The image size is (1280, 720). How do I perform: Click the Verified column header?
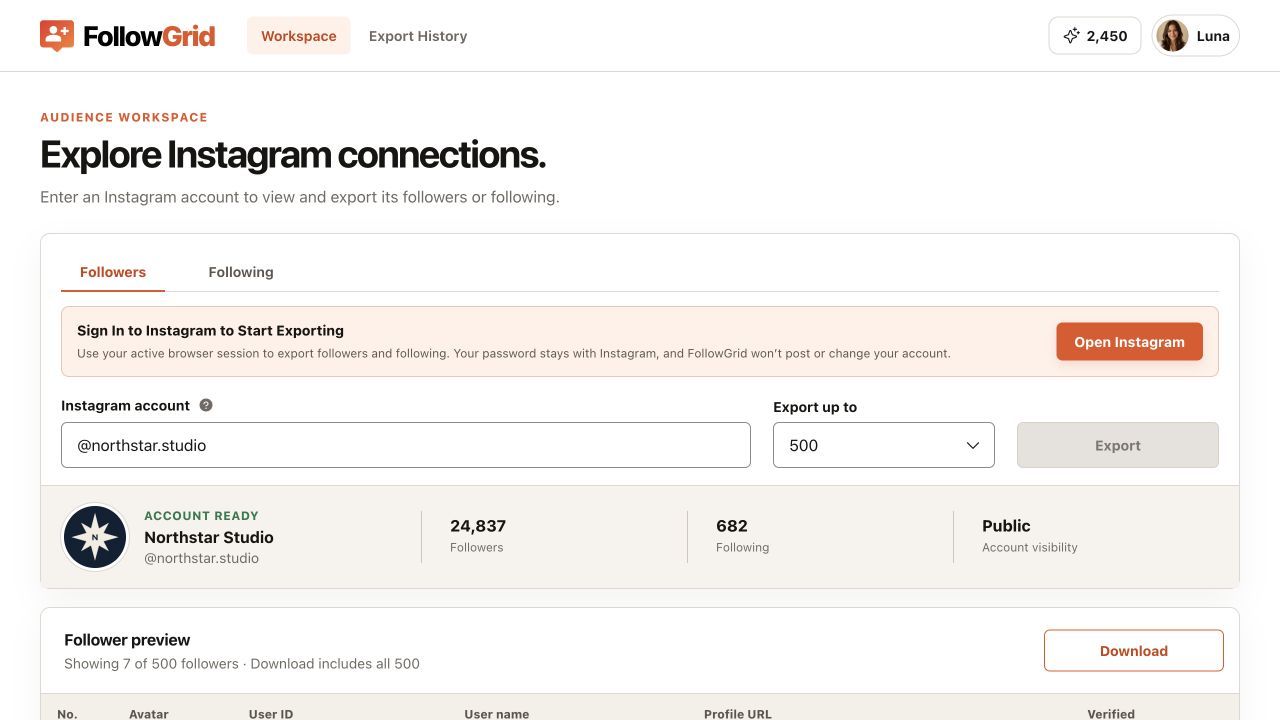(x=1111, y=714)
